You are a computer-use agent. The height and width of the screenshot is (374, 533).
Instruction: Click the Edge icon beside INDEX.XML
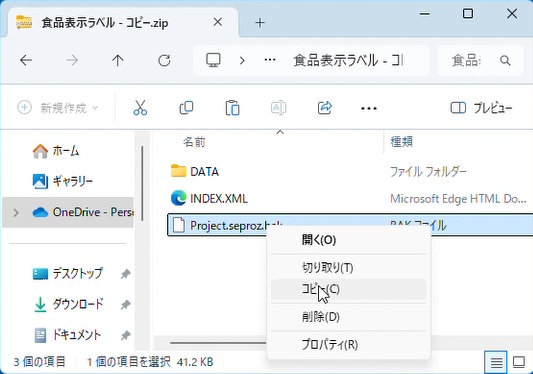178,198
